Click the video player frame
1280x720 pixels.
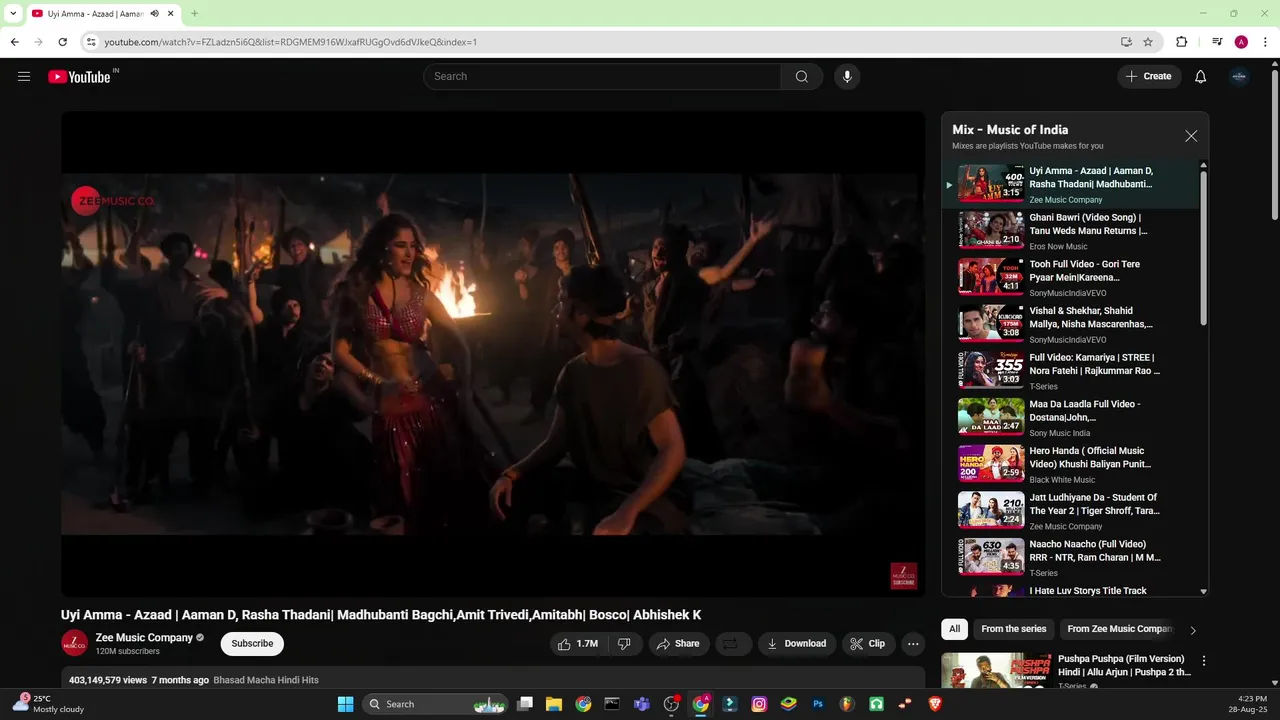[x=493, y=354]
